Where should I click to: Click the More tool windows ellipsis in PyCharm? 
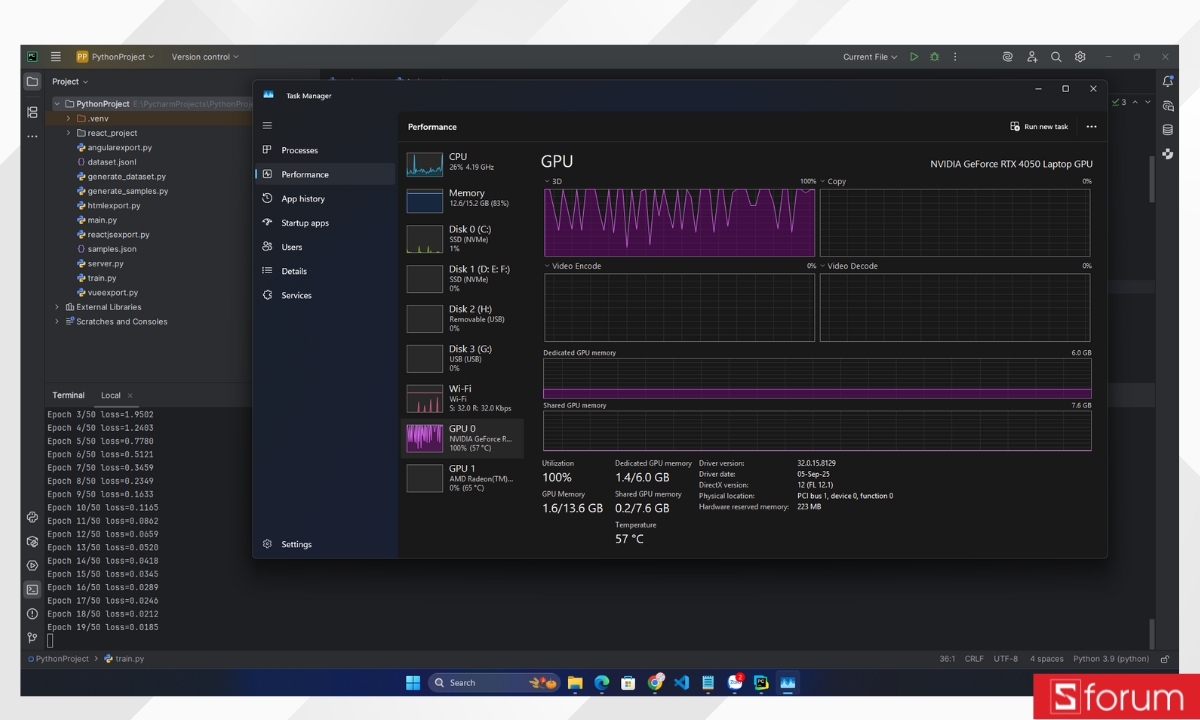[32, 136]
